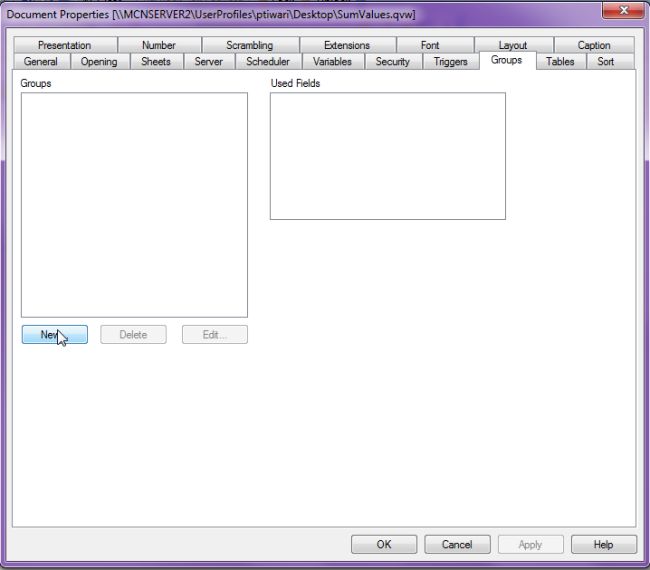Switch to the Presentation tab
Image resolution: width=650 pixels, height=570 pixels.
click(65, 45)
